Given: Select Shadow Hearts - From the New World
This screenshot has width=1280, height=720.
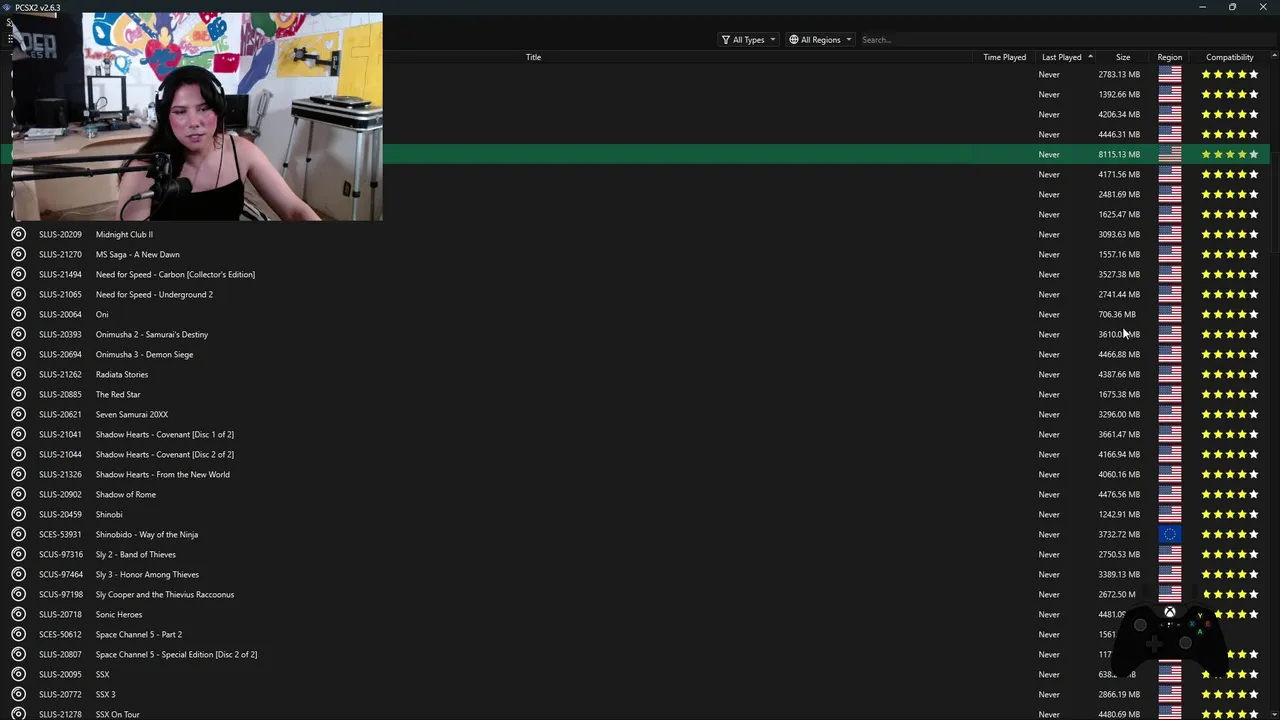Looking at the screenshot, I should [x=162, y=474].
